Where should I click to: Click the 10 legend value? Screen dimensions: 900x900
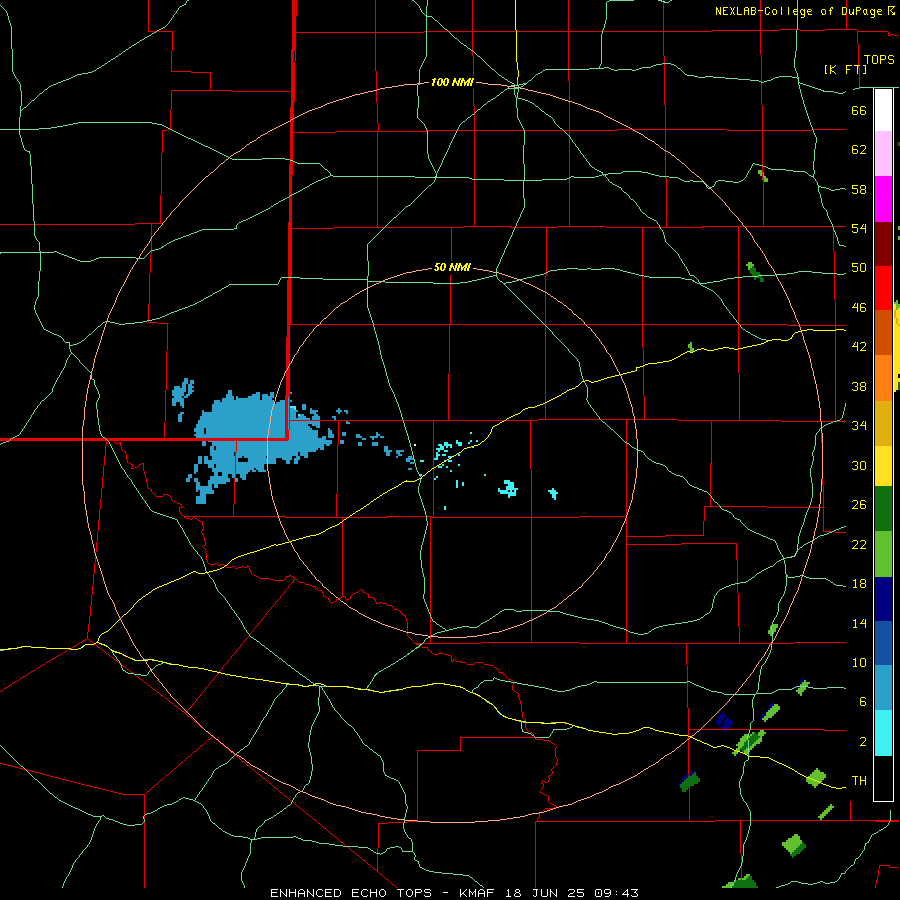(859, 662)
